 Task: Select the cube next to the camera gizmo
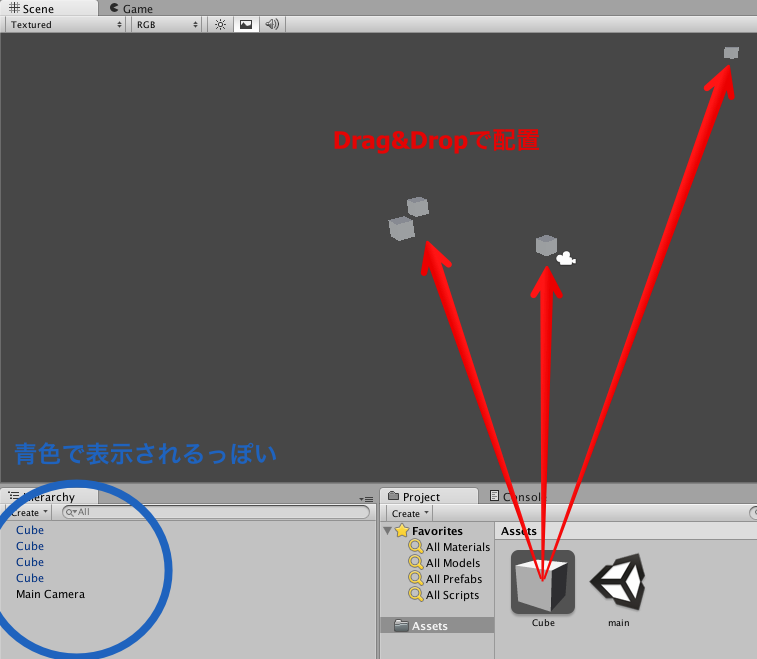click(x=547, y=245)
